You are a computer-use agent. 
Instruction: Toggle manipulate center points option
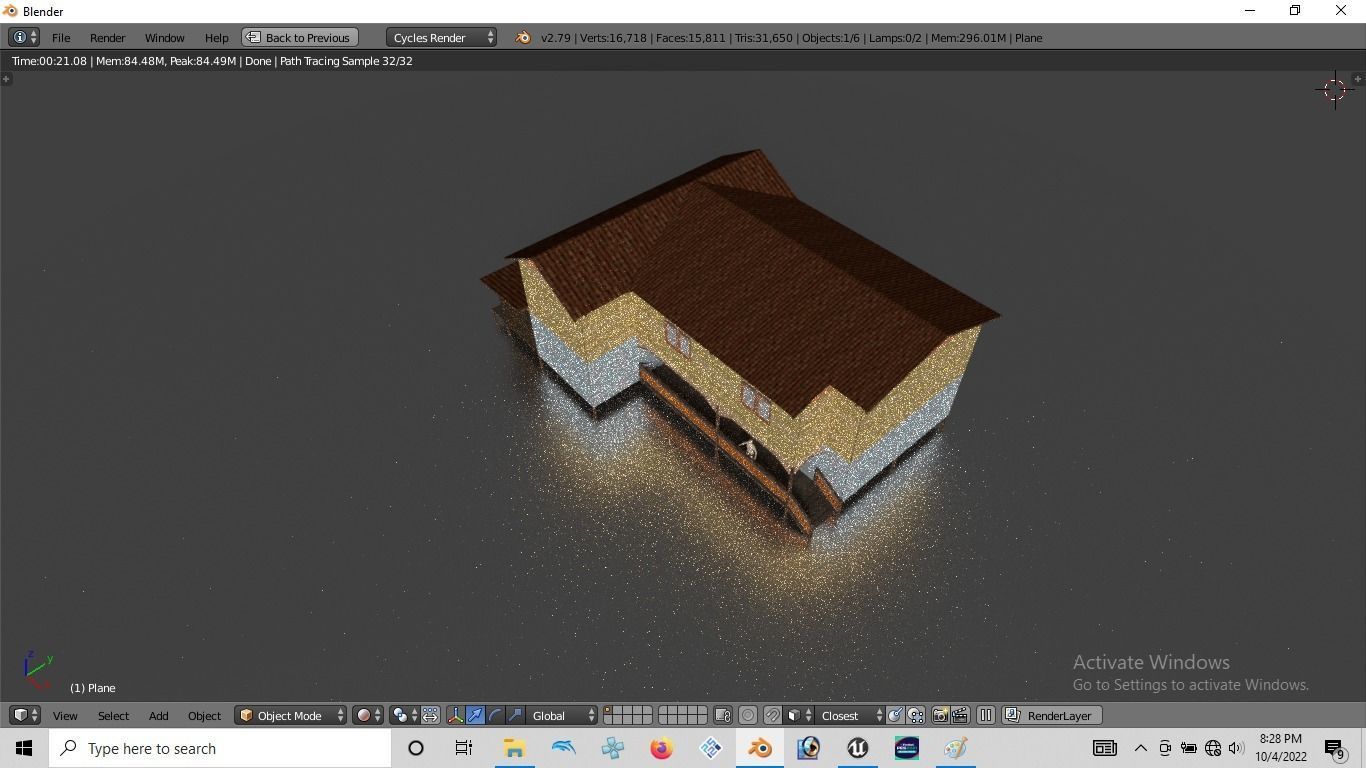430,715
